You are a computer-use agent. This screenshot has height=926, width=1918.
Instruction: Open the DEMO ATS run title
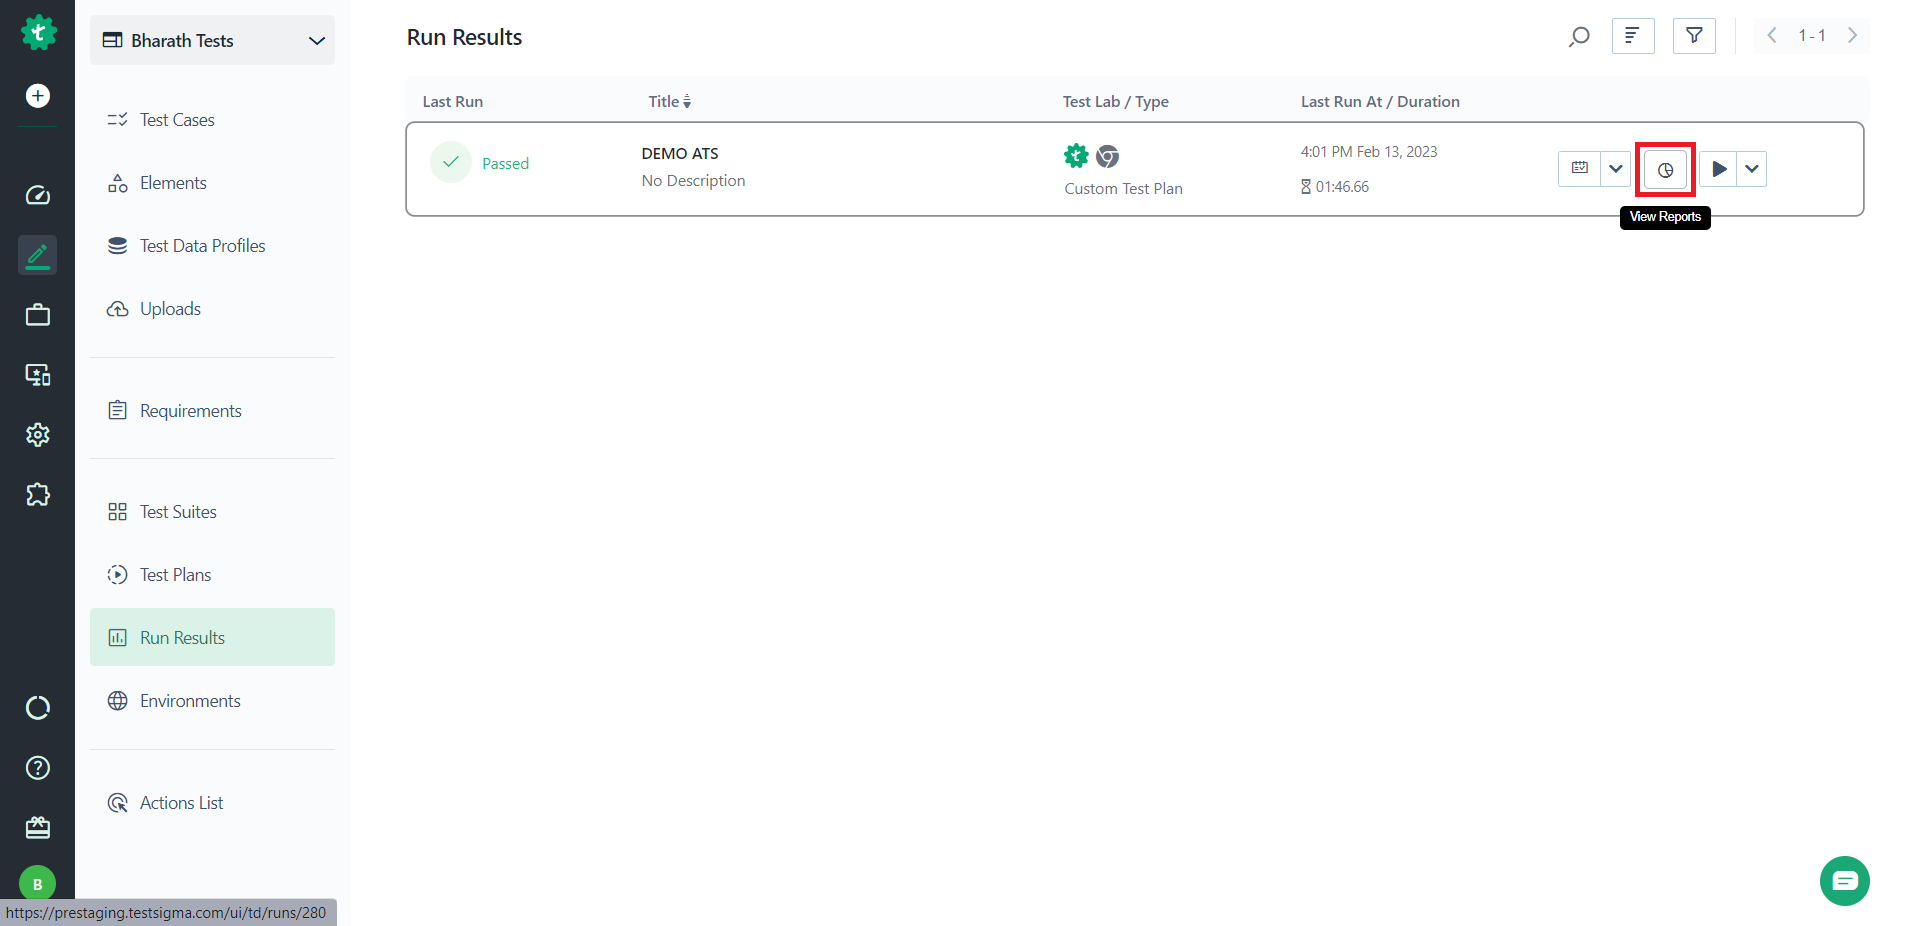[x=680, y=153]
